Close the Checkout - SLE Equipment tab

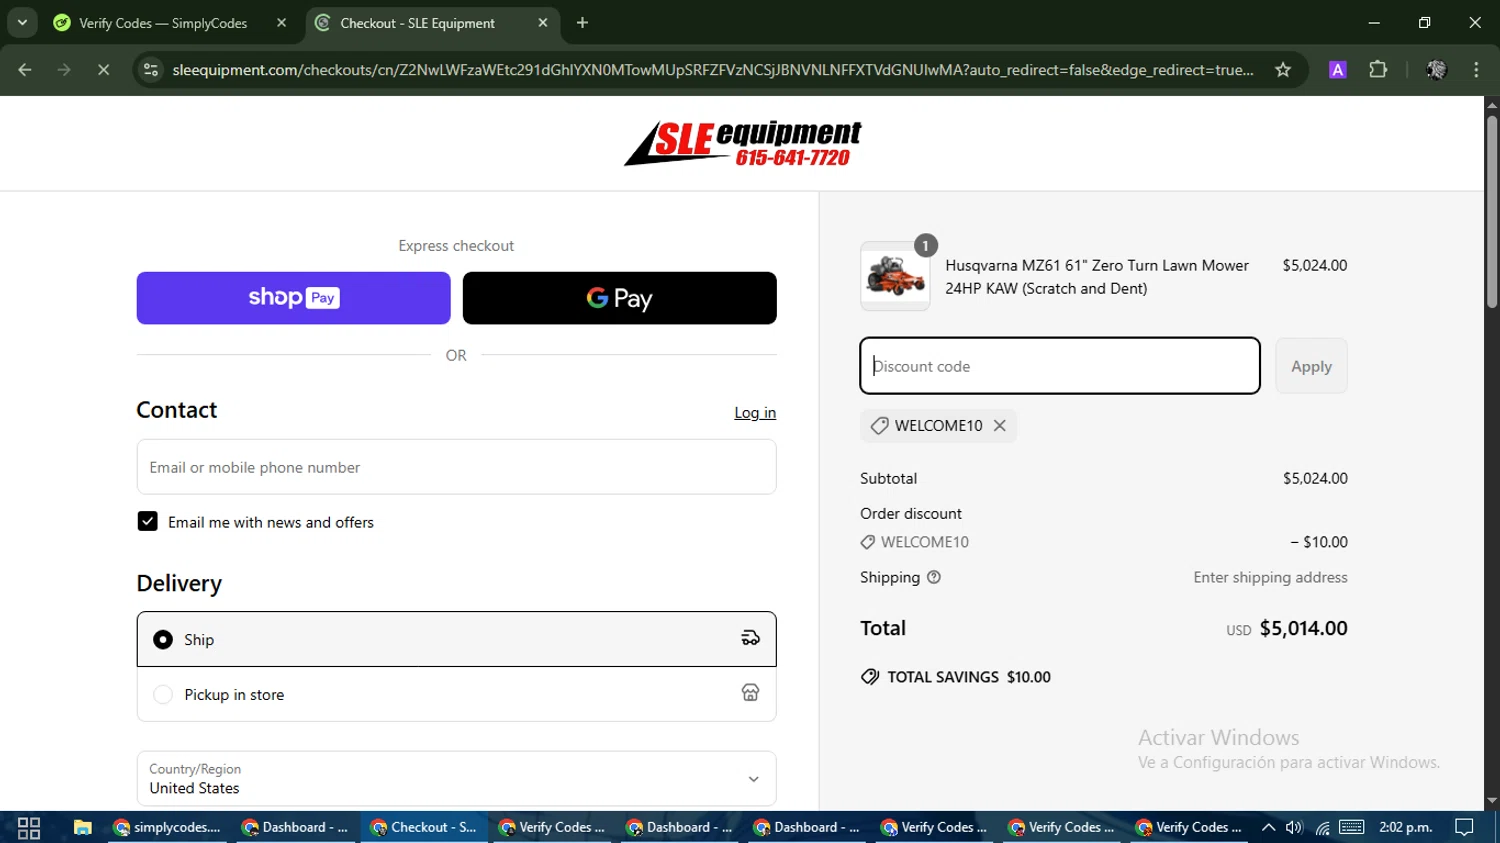[543, 23]
